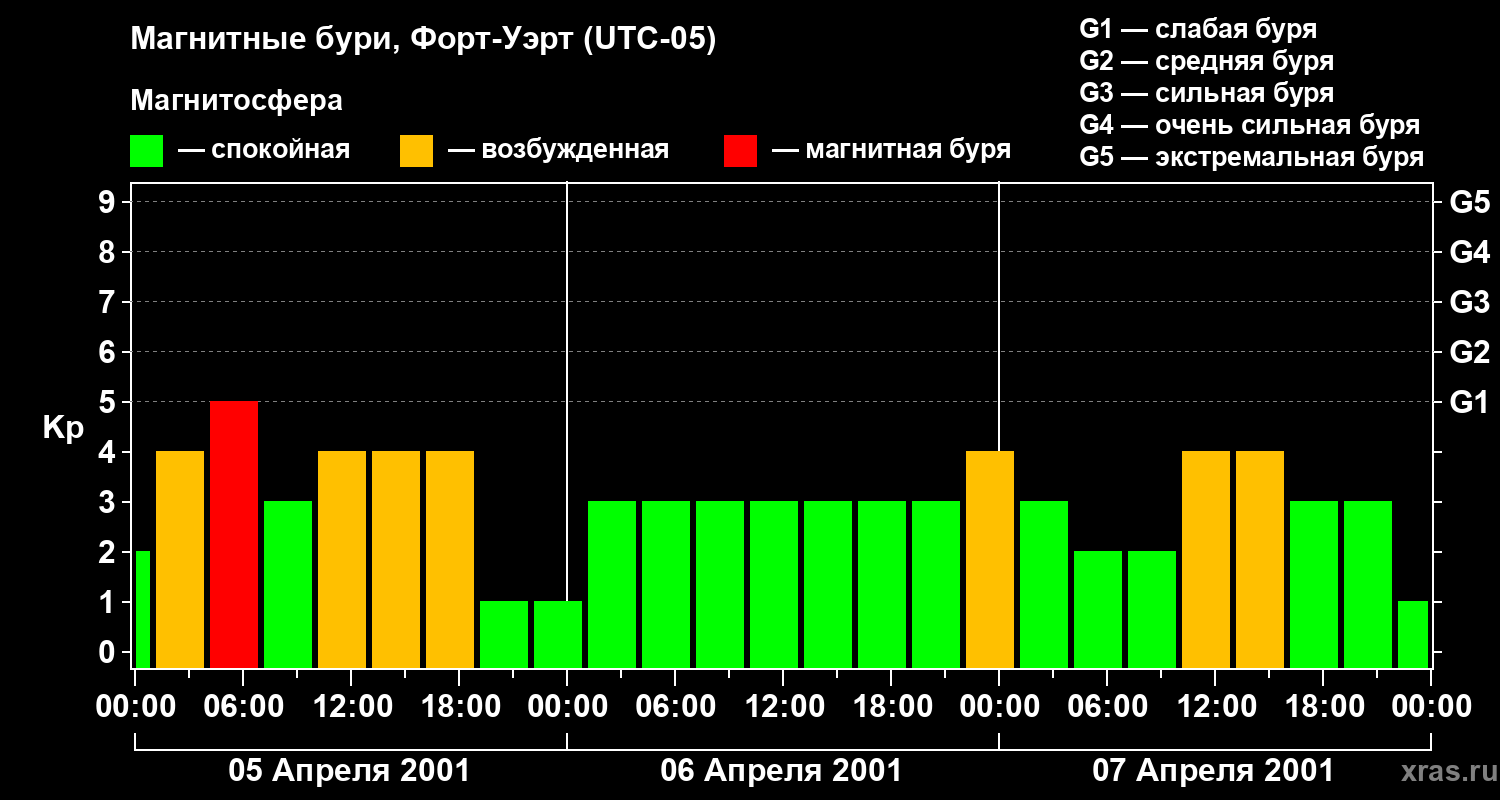Click the Kp 2 bar above 06:00 on 07 April

click(1098, 609)
